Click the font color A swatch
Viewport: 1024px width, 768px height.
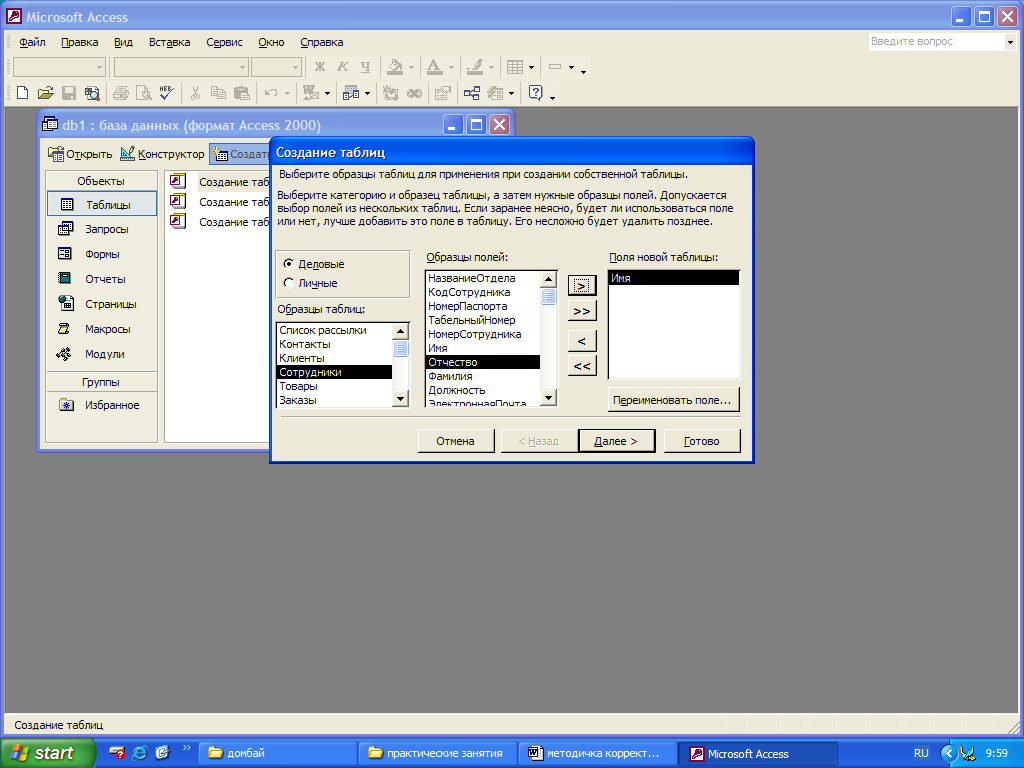[x=434, y=67]
